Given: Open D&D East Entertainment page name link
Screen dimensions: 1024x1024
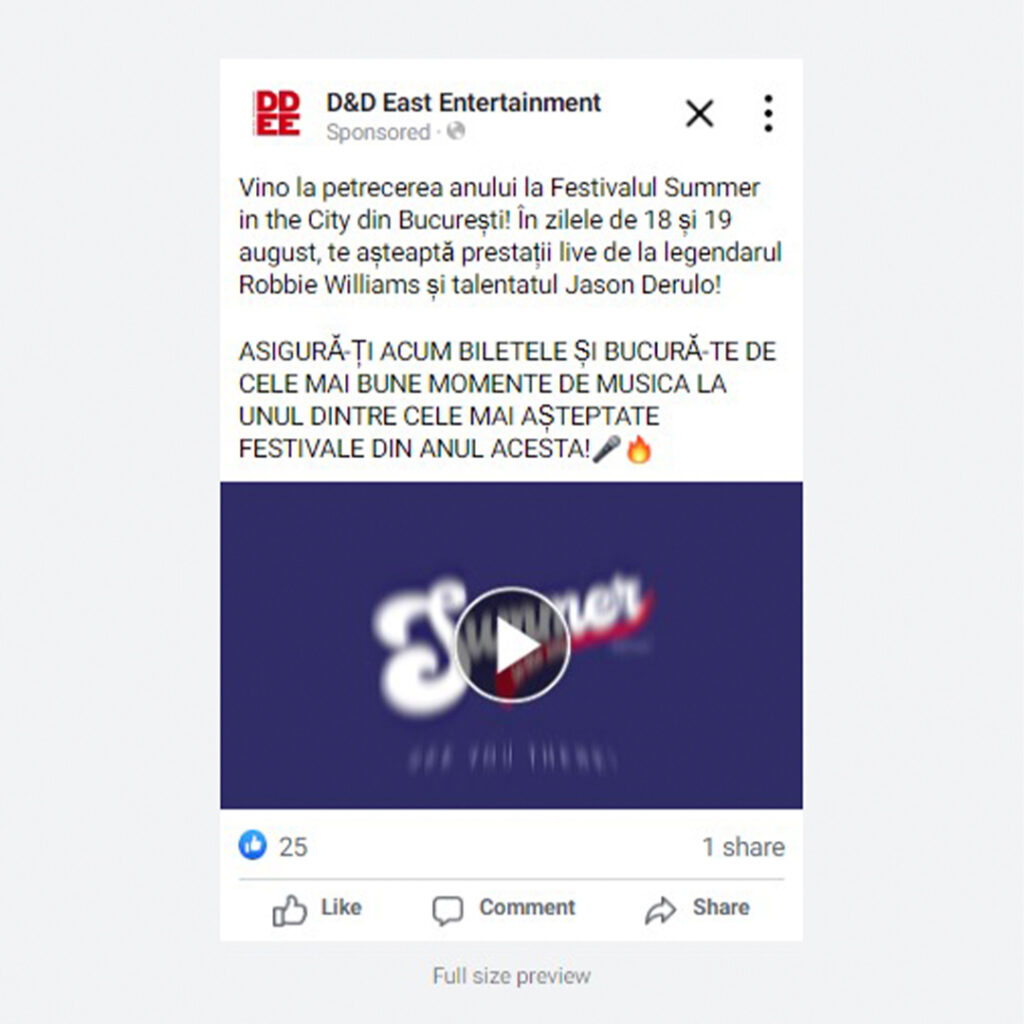Looking at the screenshot, I should pyautogui.click(x=463, y=103).
